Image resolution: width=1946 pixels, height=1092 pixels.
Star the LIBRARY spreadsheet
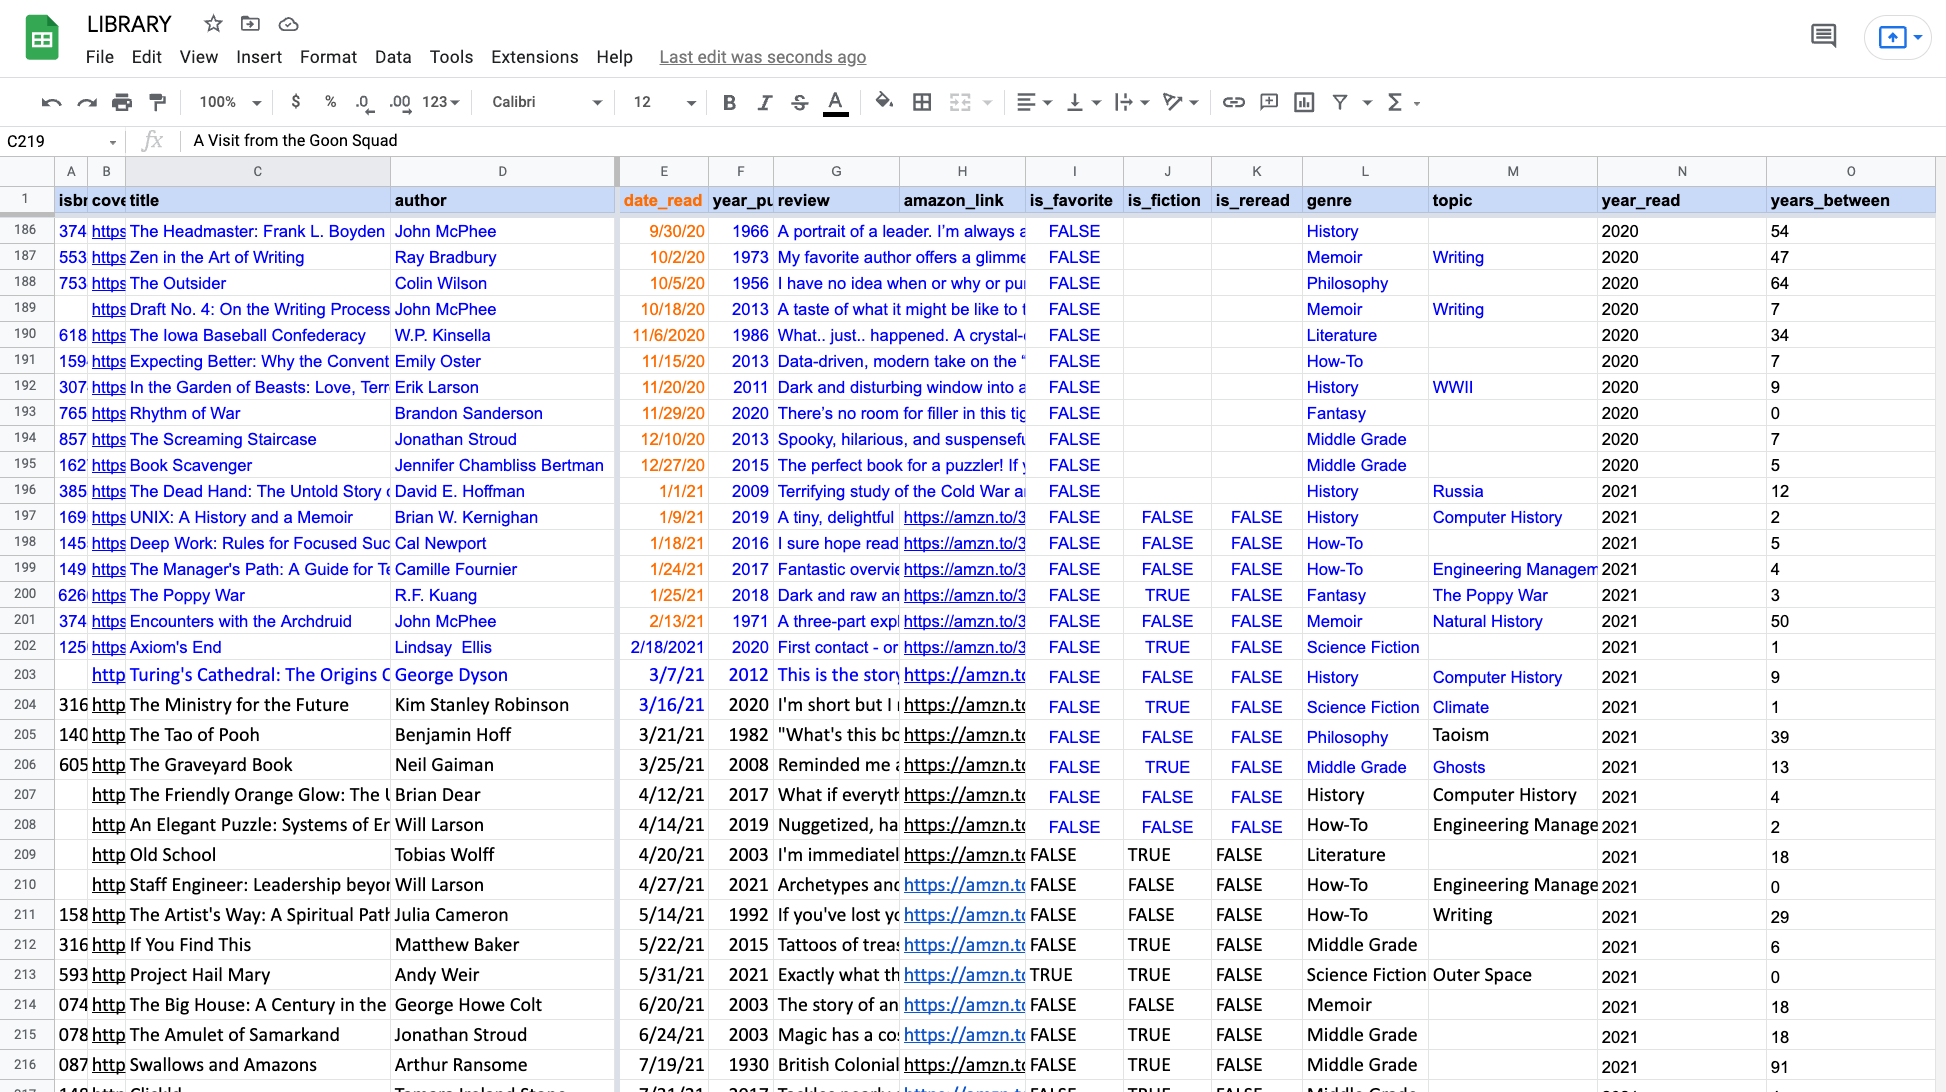coord(211,23)
